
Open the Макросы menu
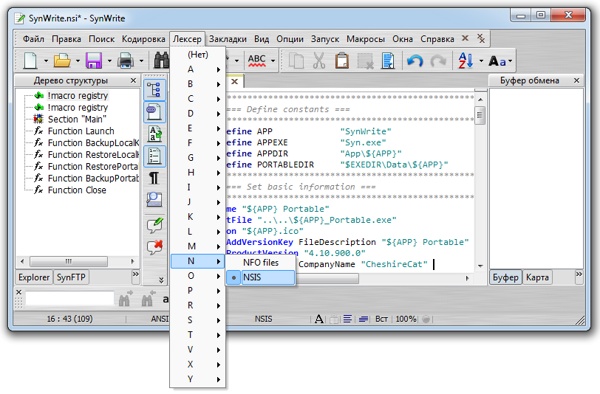coord(365,39)
